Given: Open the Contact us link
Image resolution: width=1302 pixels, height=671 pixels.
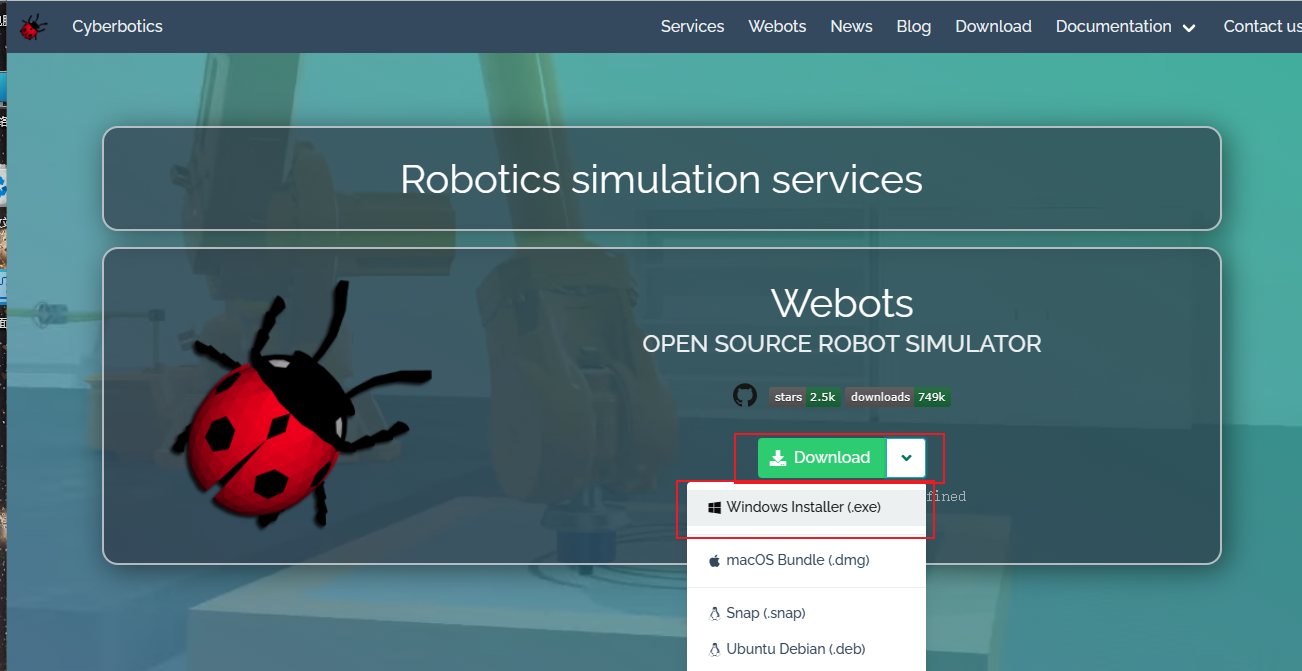Looking at the screenshot, I should [x=1262, y=27].
